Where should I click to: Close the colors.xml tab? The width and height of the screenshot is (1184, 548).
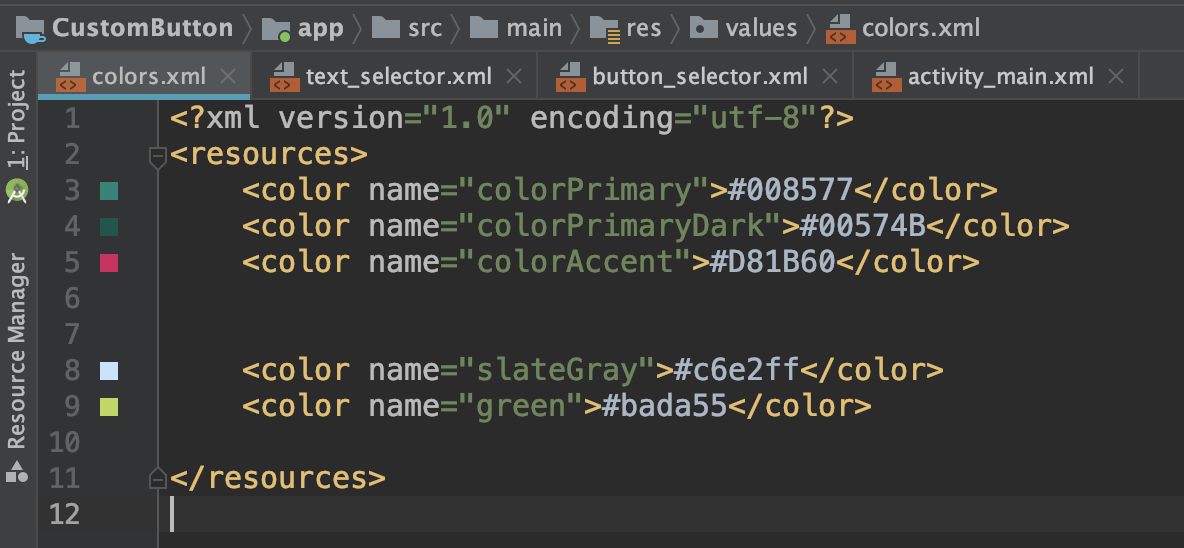pos(227,76)
